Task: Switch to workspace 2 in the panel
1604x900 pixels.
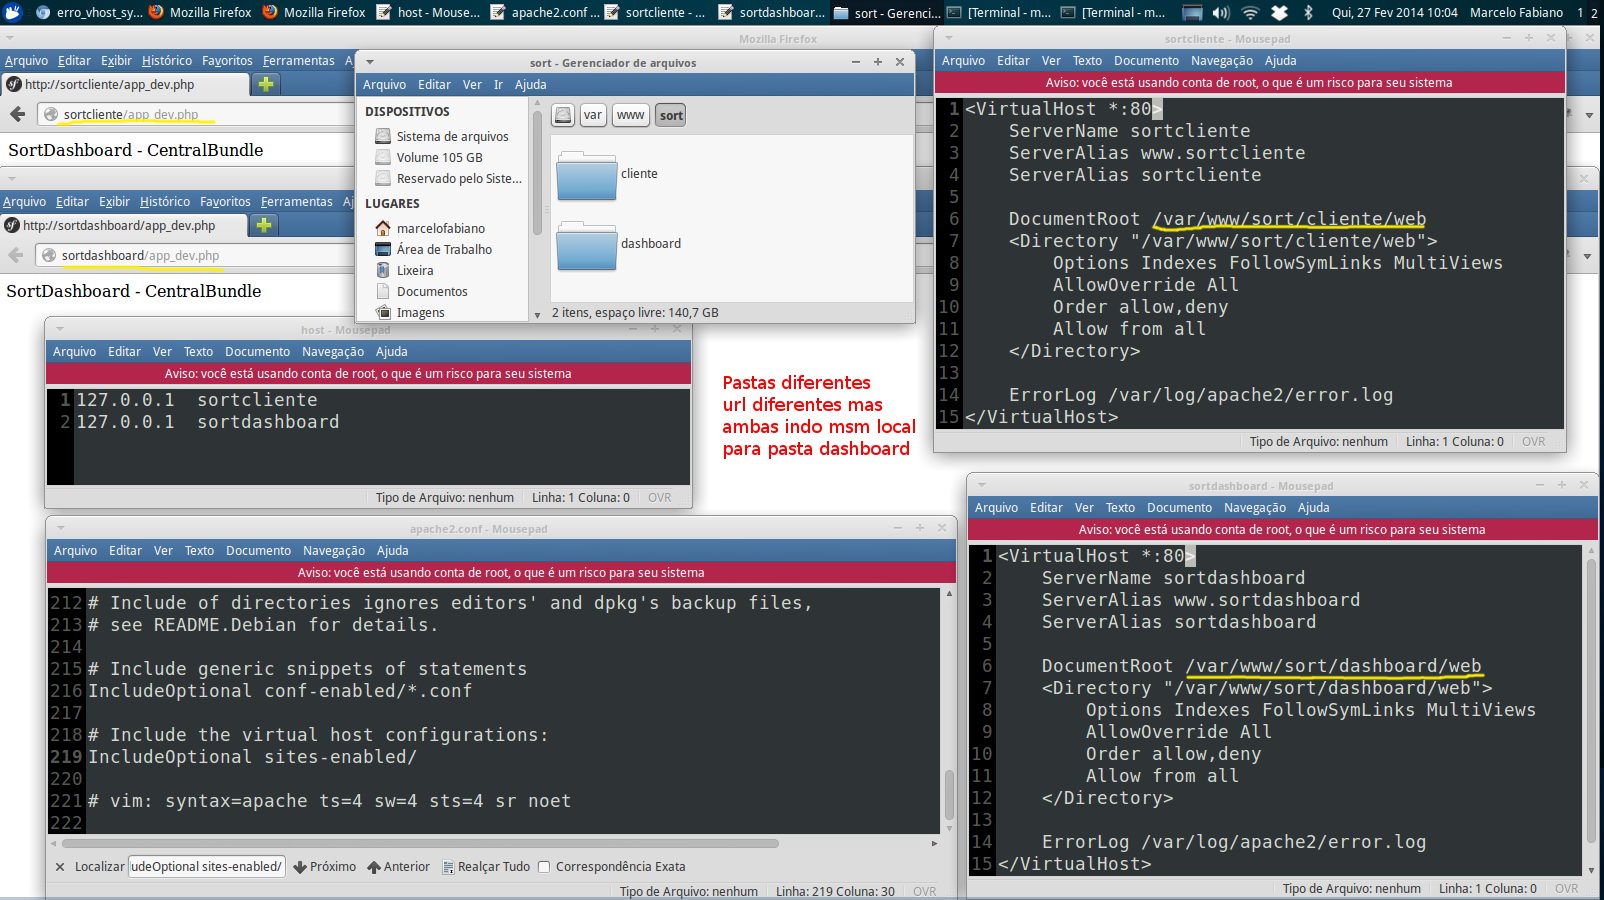Action: pos(1595,12)
